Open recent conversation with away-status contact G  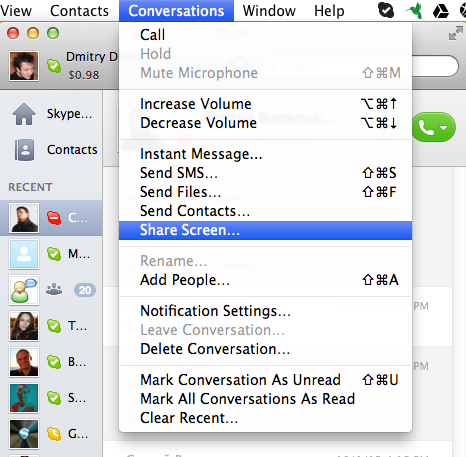click(x=51, y=434)
